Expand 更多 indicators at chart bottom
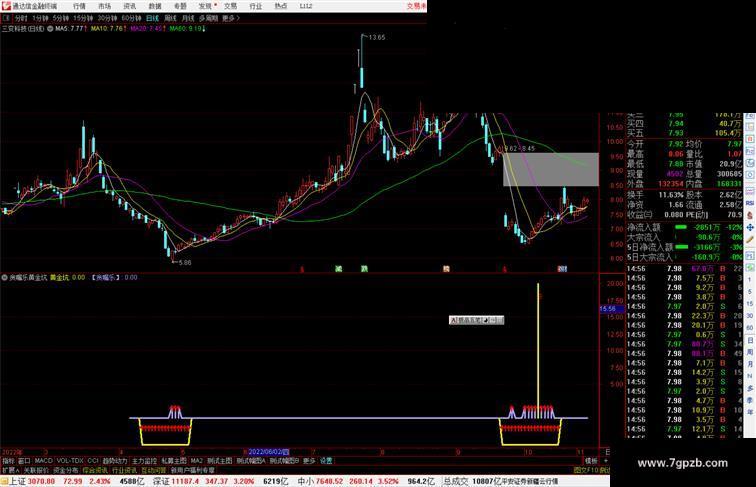 [309, 461]
